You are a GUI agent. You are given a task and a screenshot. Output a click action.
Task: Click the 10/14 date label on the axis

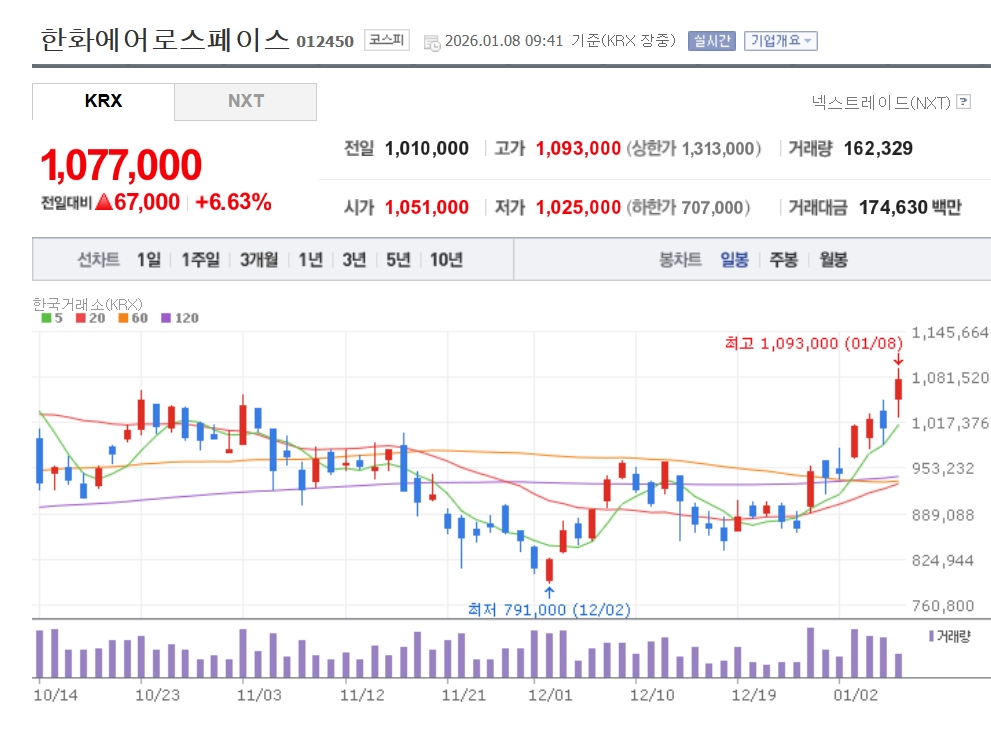pos(56,695)
